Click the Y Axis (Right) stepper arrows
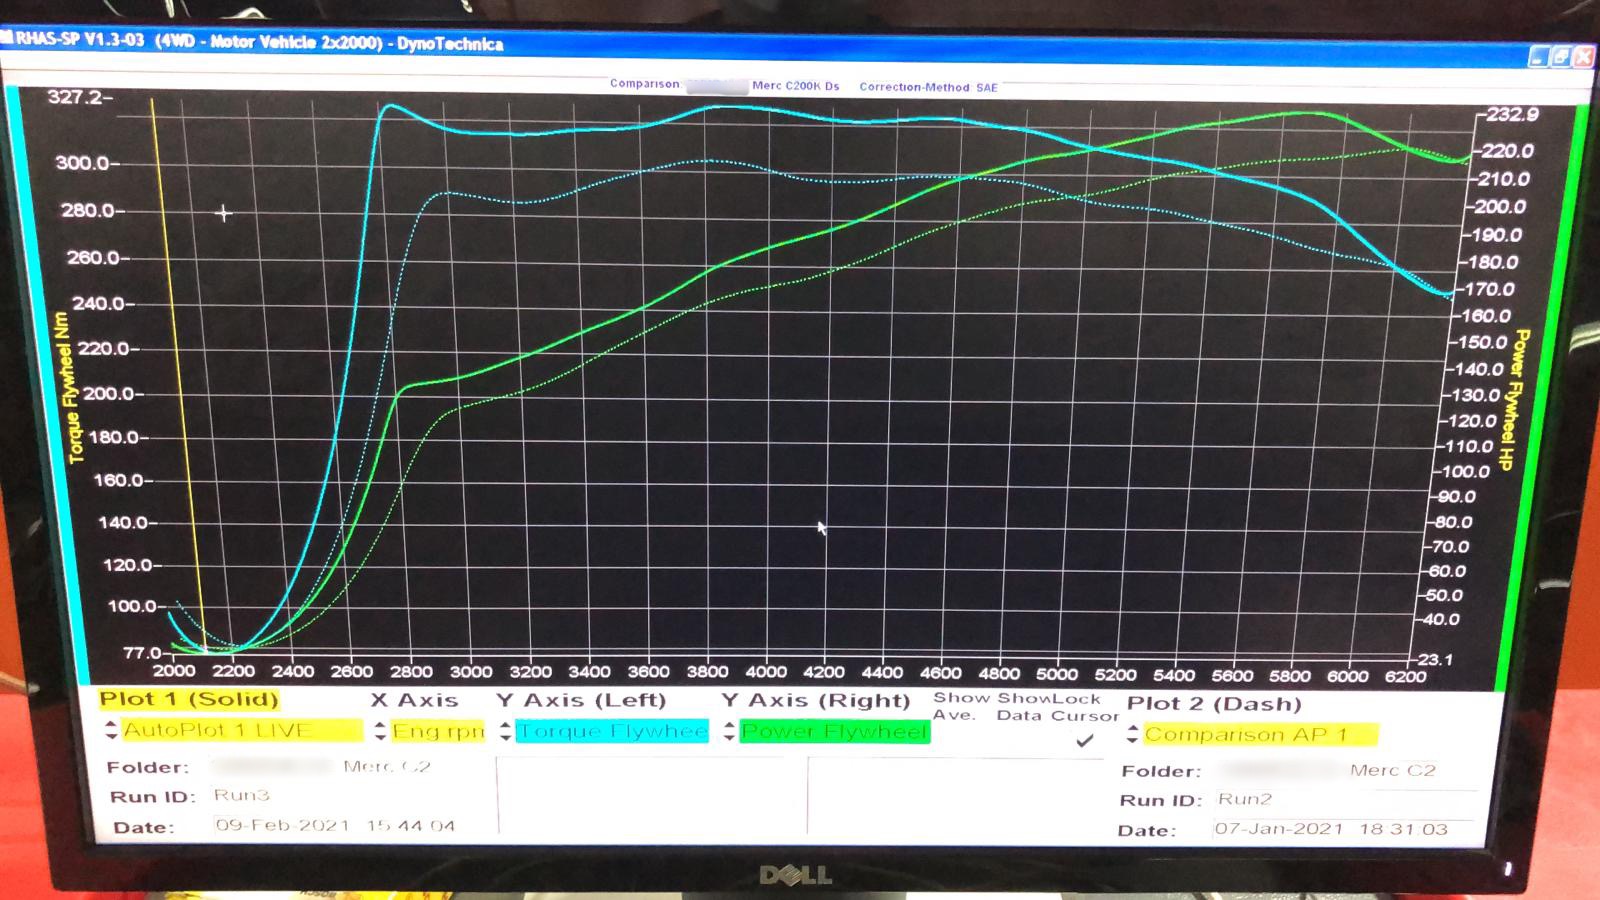This screenshot has height=900, width=1600. click(x=729, y=732)
